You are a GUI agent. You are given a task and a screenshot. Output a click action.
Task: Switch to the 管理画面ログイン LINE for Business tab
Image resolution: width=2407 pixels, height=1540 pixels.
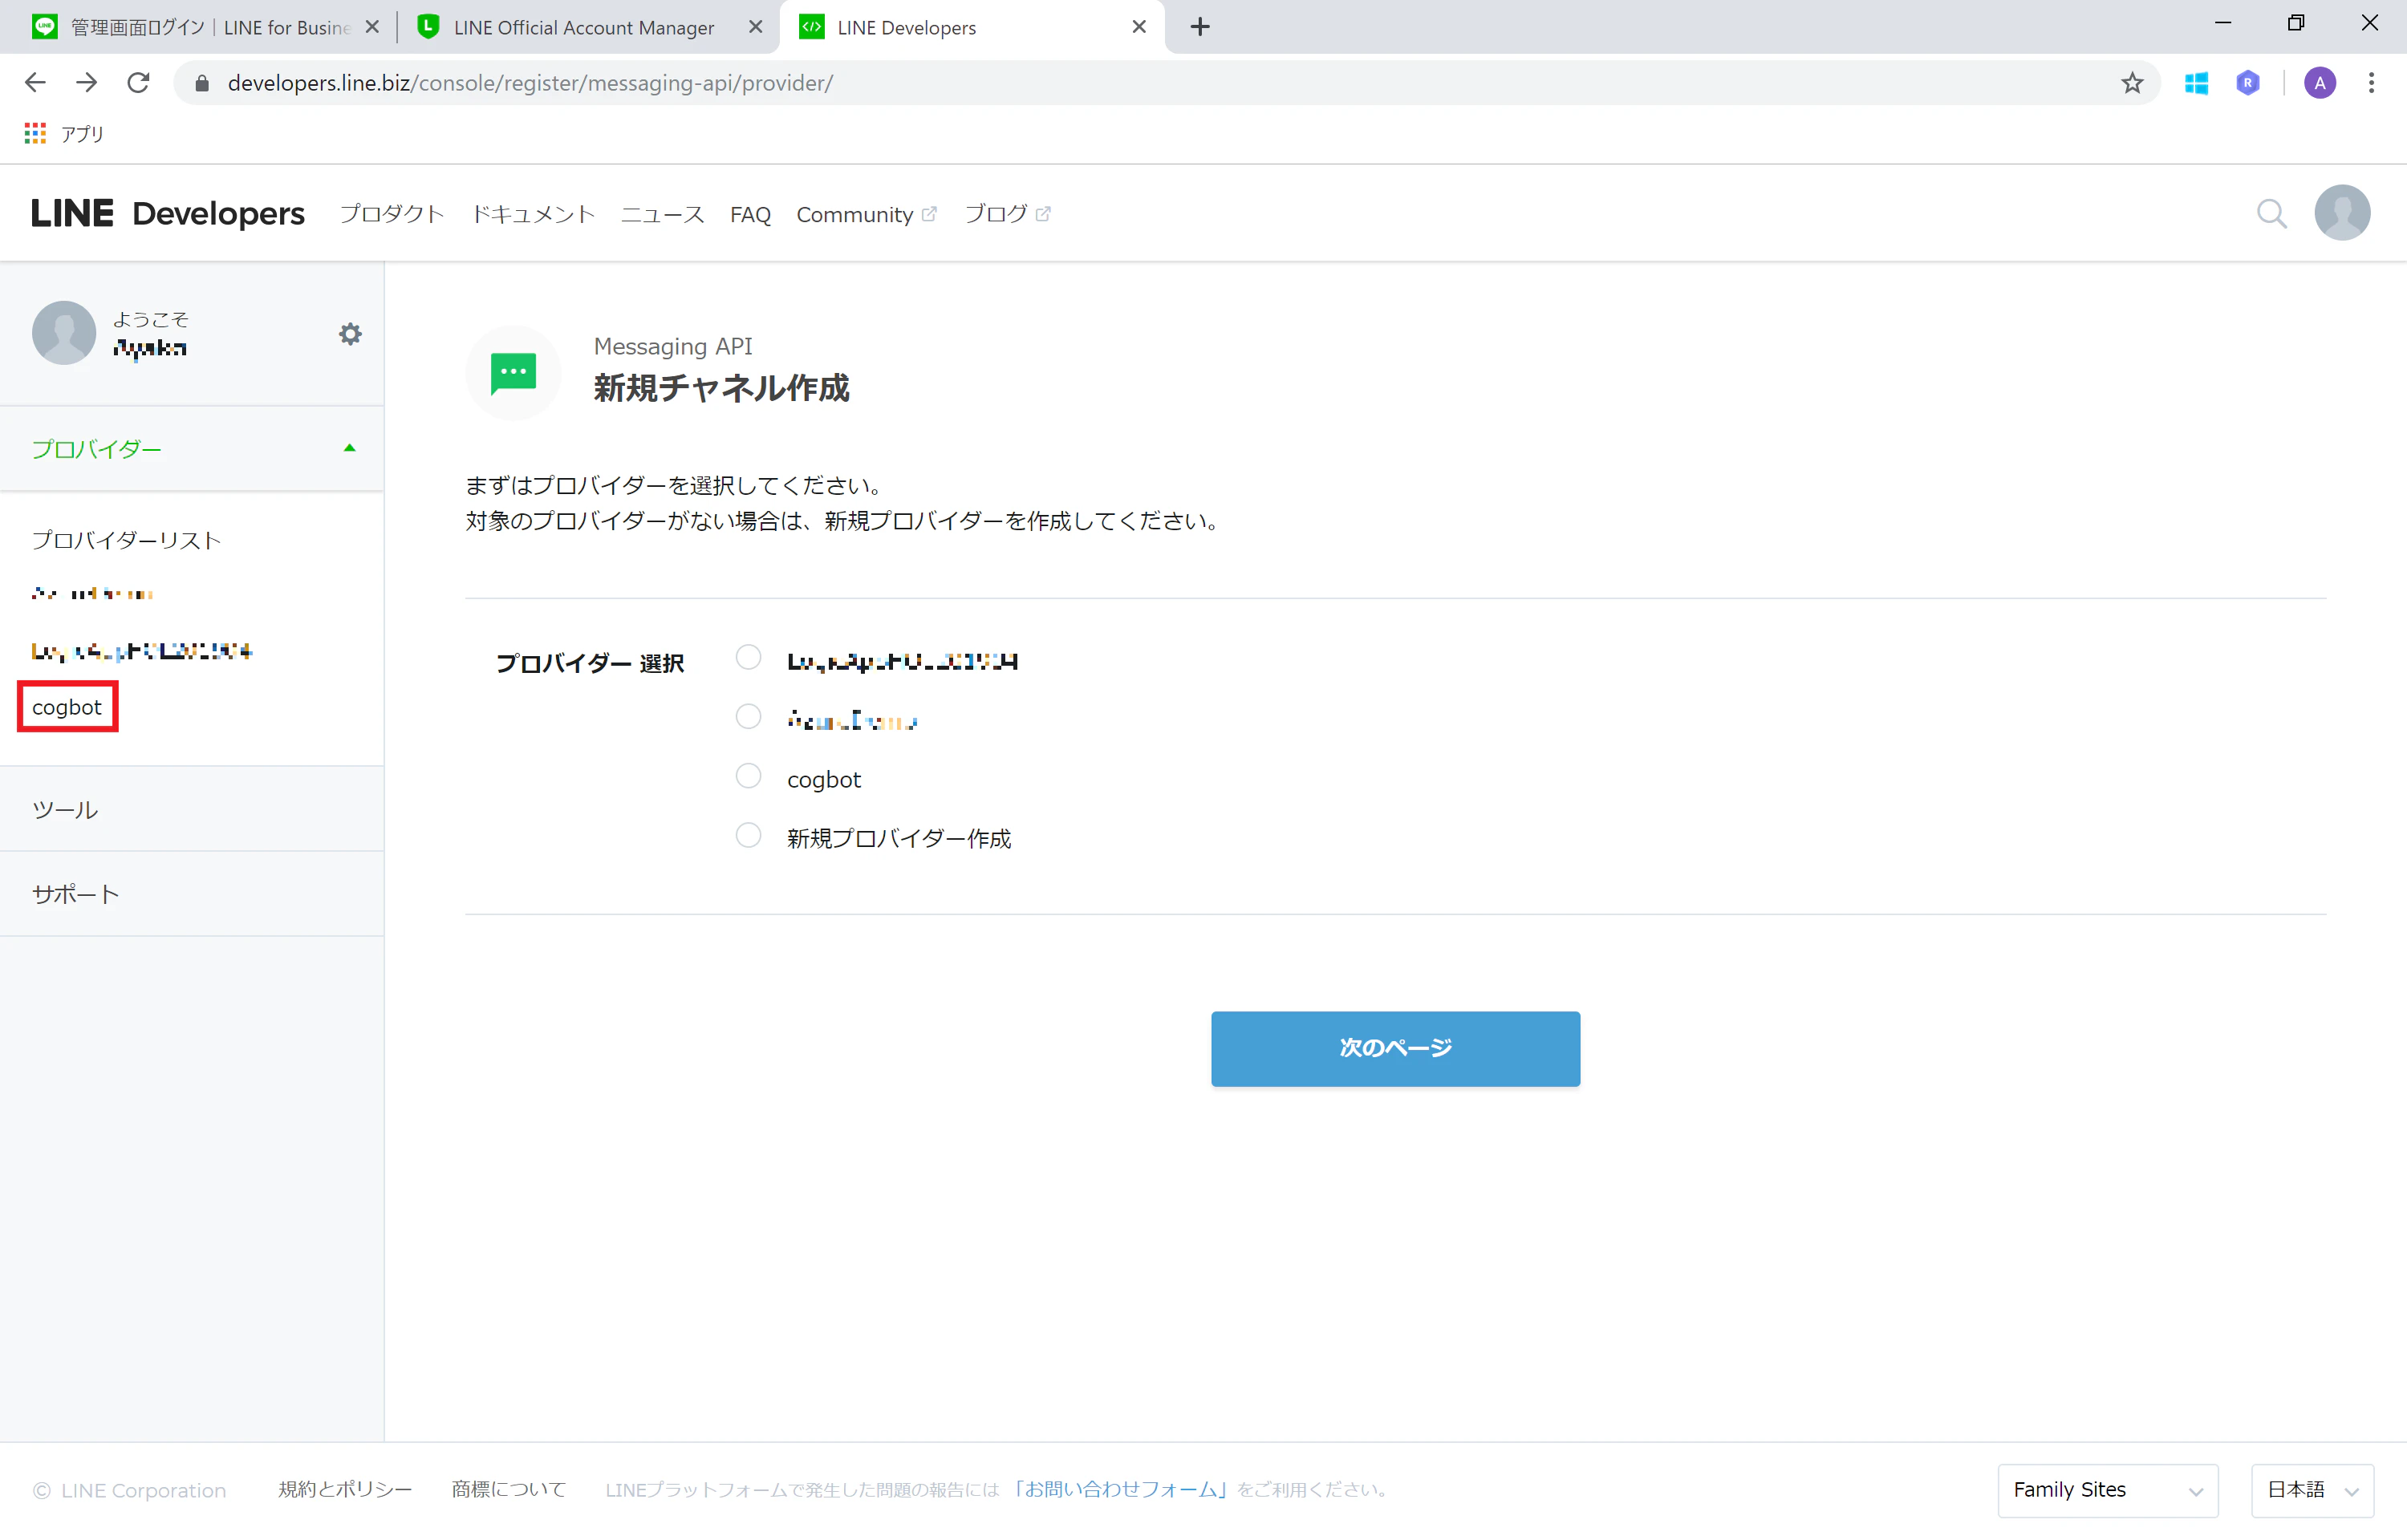point(204,27)
